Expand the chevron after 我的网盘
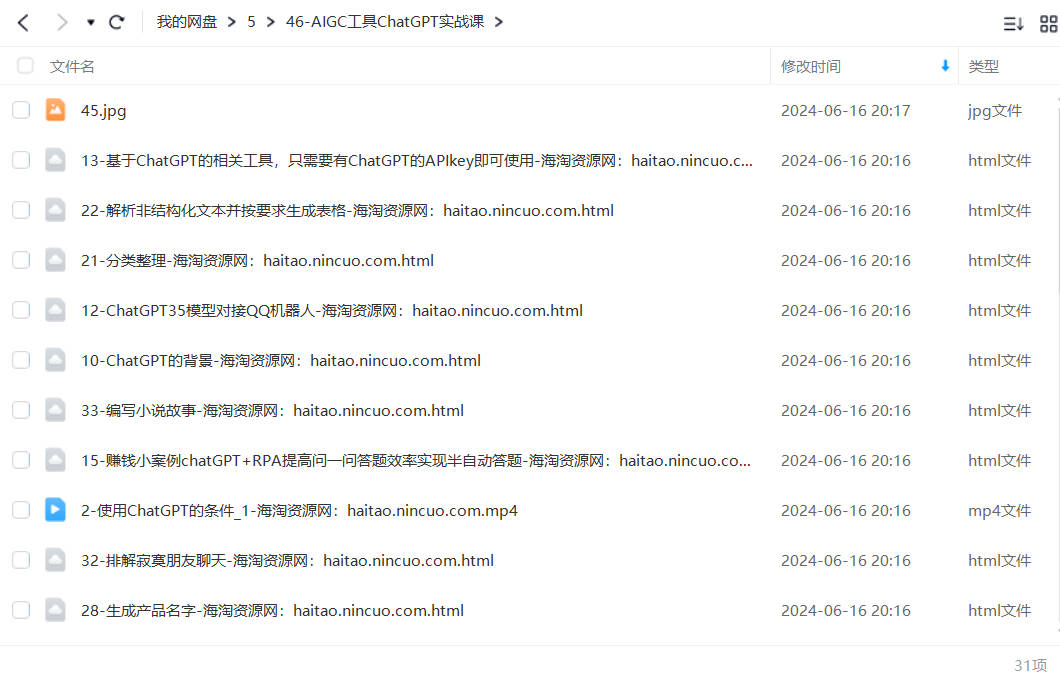The height and width of the screenshot is (681, 1060). point(232,22)
